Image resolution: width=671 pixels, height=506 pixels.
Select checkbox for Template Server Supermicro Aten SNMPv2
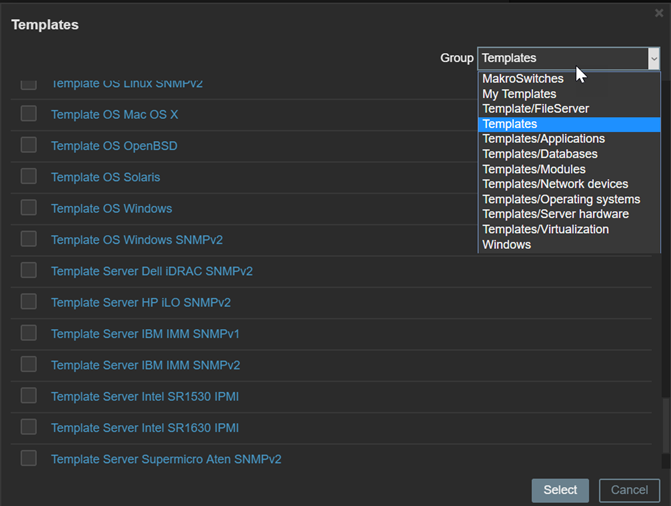29,459
